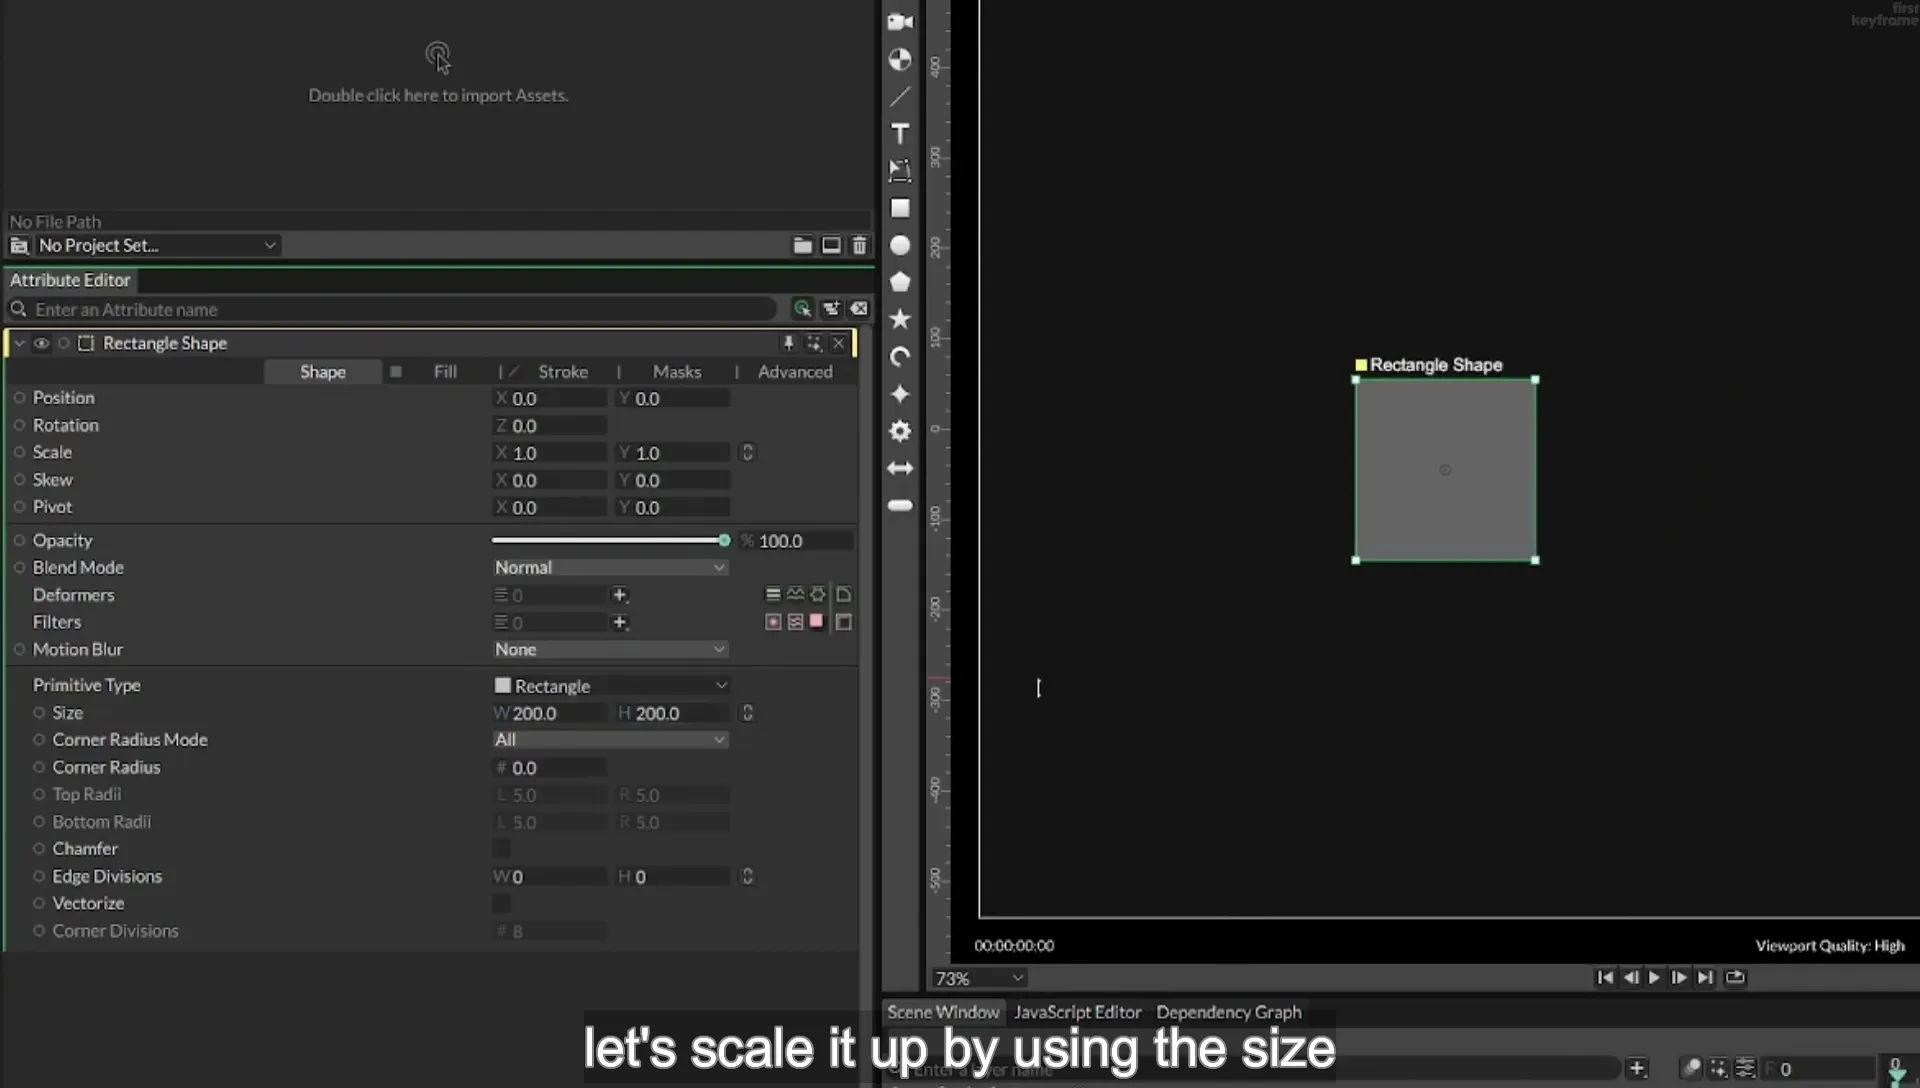Select the Camera tool in the toolbar
This screenshot has width=1920, height=1088.
tap(900, 22)
